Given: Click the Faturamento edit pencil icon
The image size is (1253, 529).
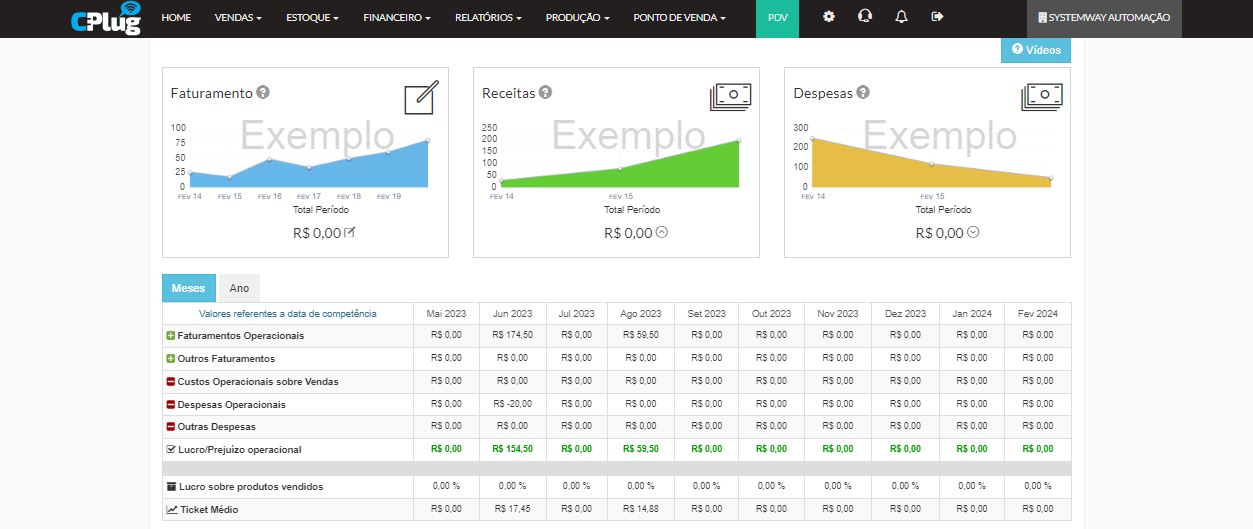Looking at the screenshot, I should click(420, 98).
